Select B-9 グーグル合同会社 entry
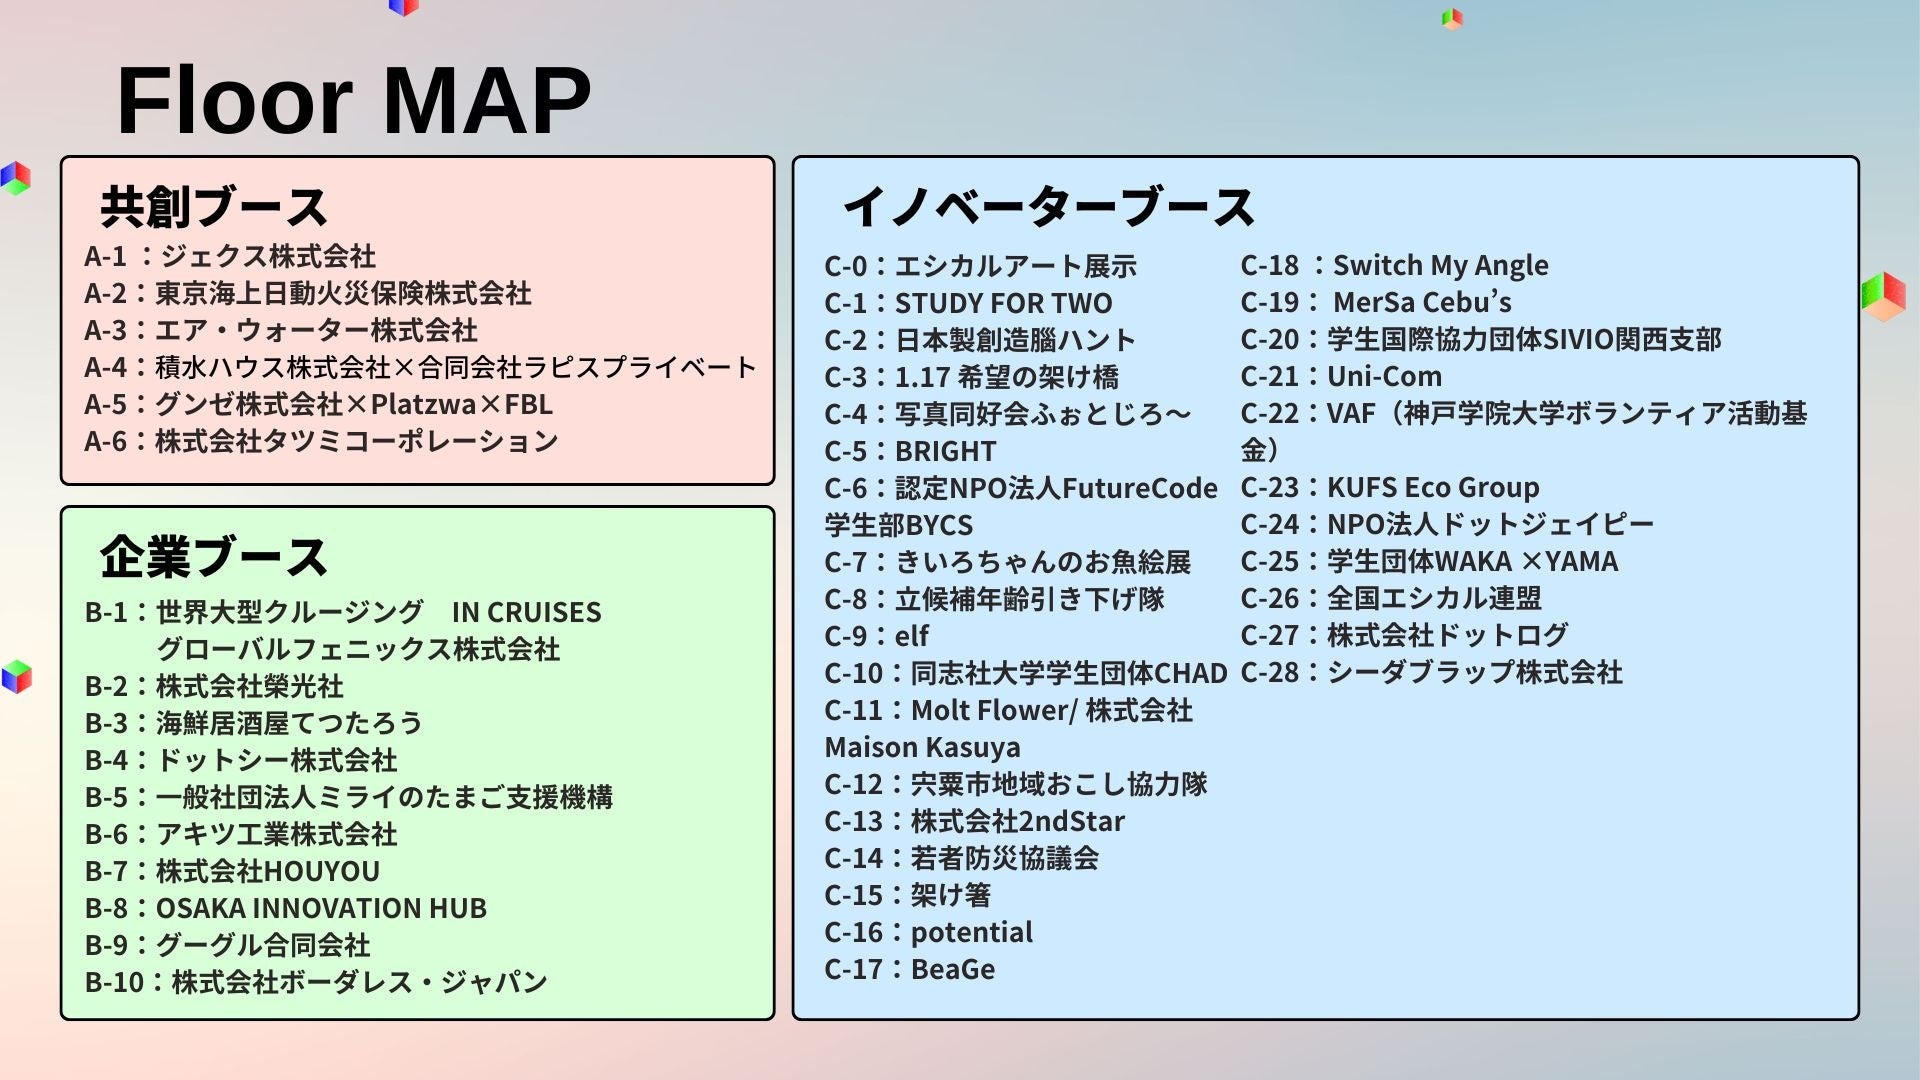This screenshot has width=1920, height=1080. point(228,945)
